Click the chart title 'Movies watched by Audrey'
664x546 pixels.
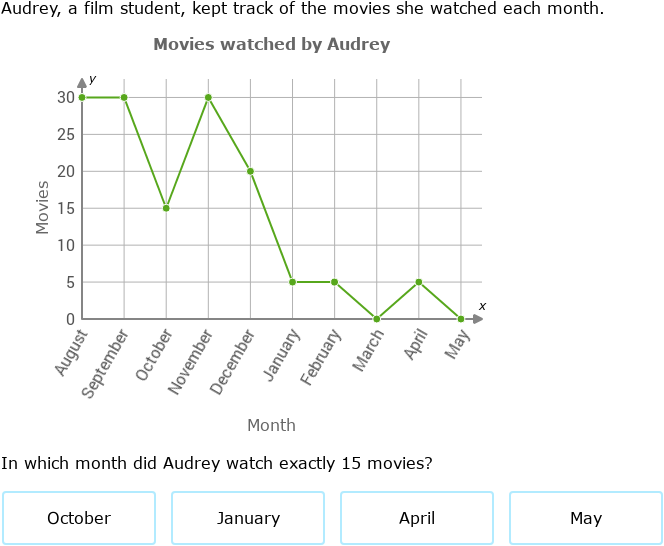[x=271, y=45]
